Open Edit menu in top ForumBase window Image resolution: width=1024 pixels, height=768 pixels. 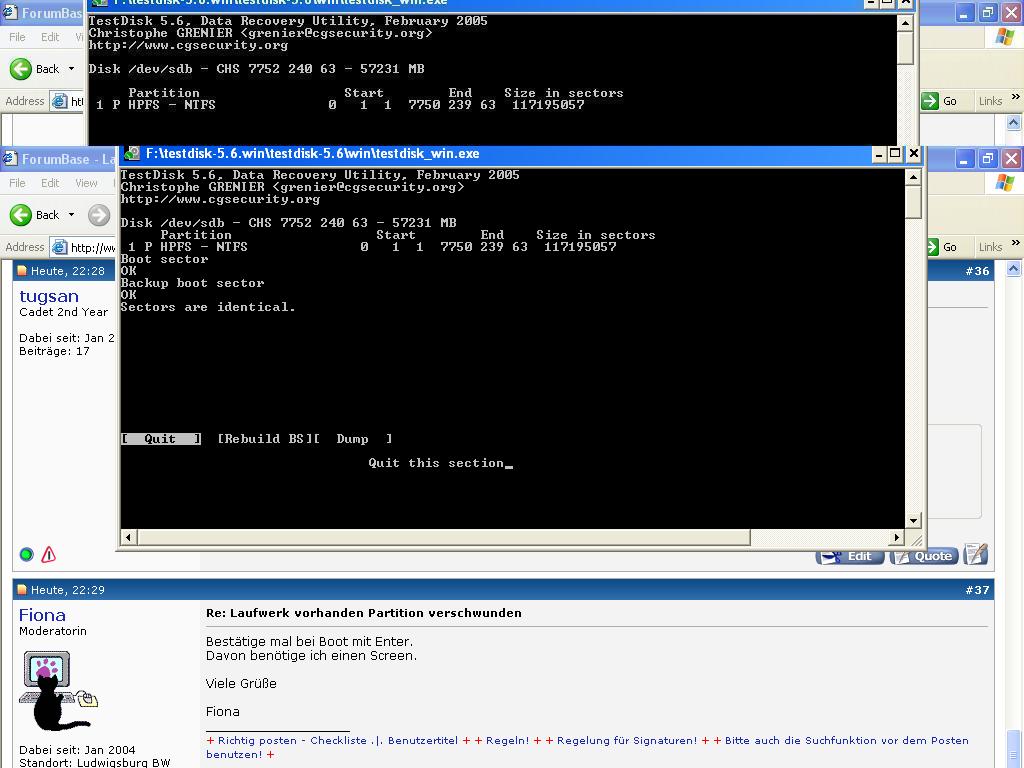point(50,37)
